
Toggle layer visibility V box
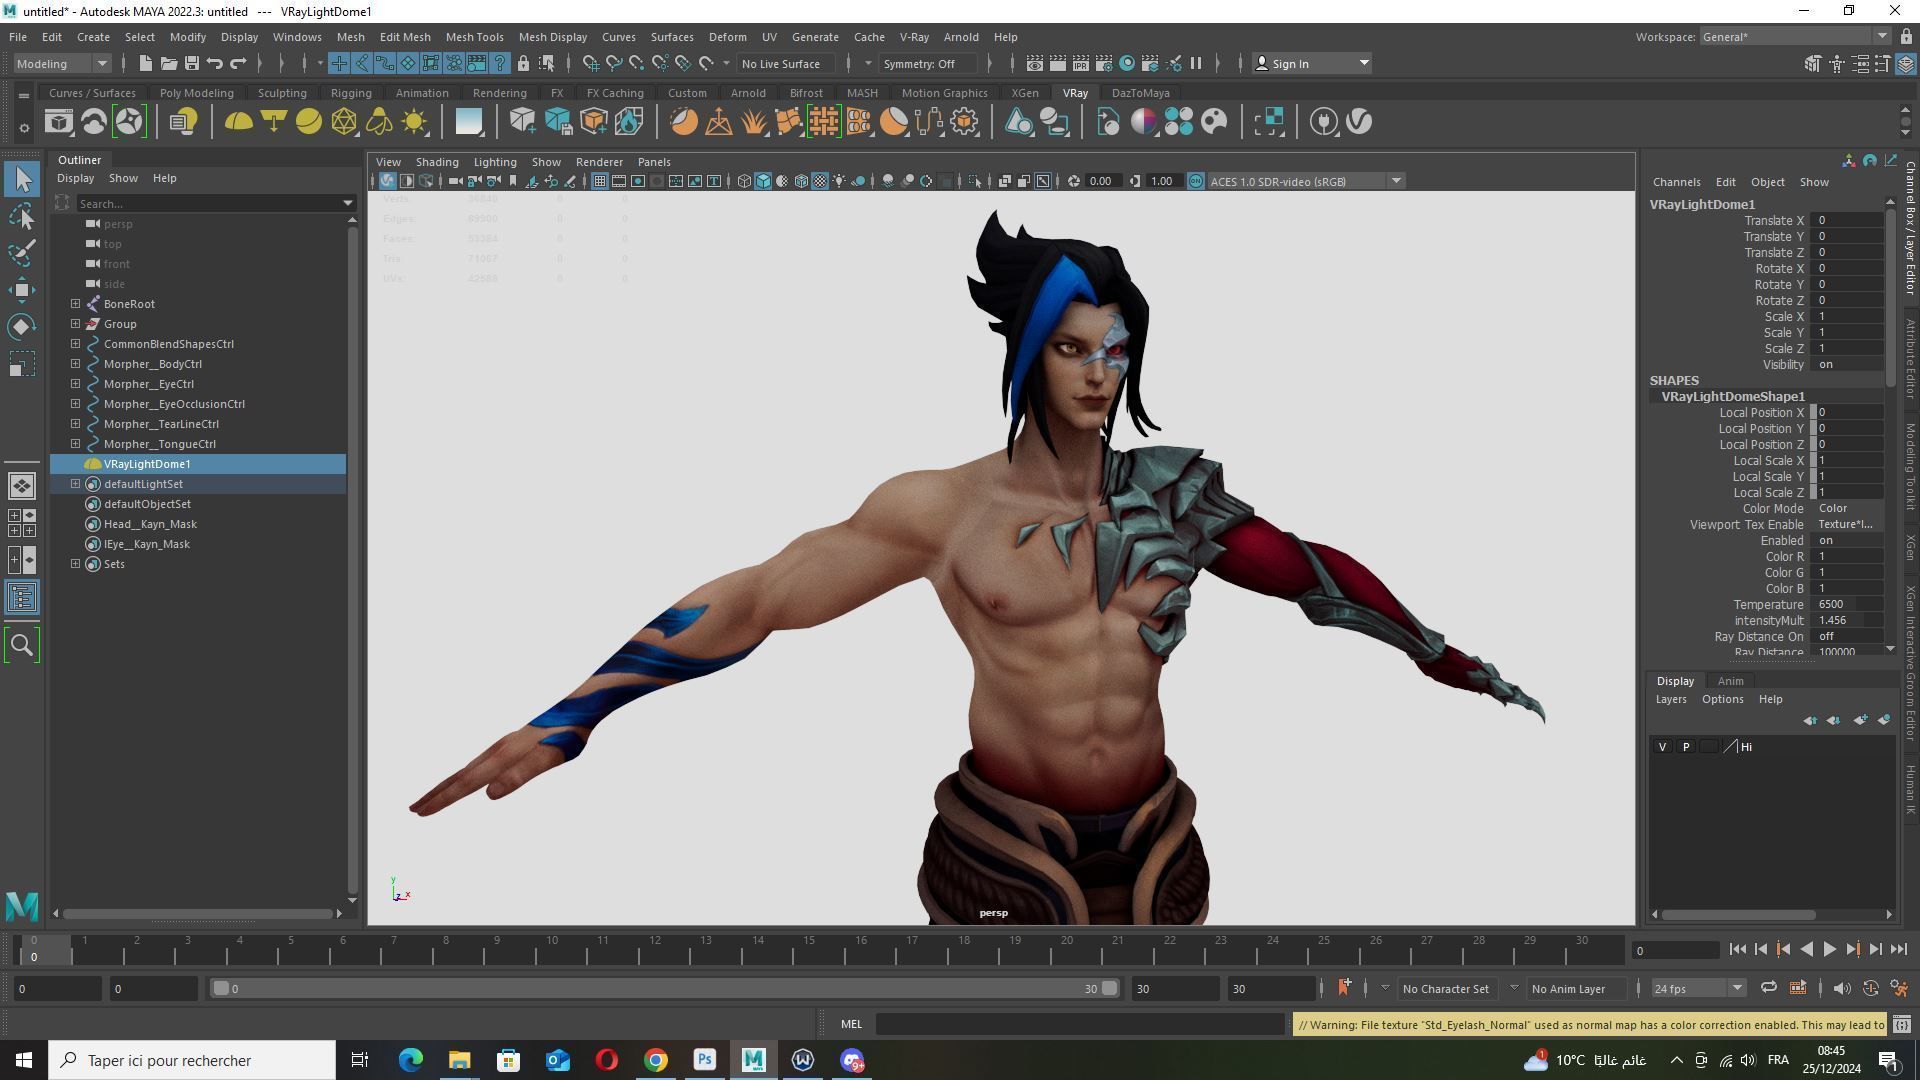pos(1662,747)
